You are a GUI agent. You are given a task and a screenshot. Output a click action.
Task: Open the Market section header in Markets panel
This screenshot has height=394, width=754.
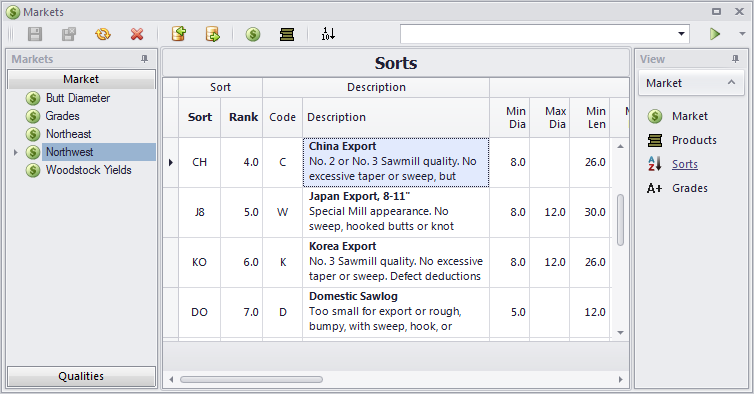coord(81,79)
